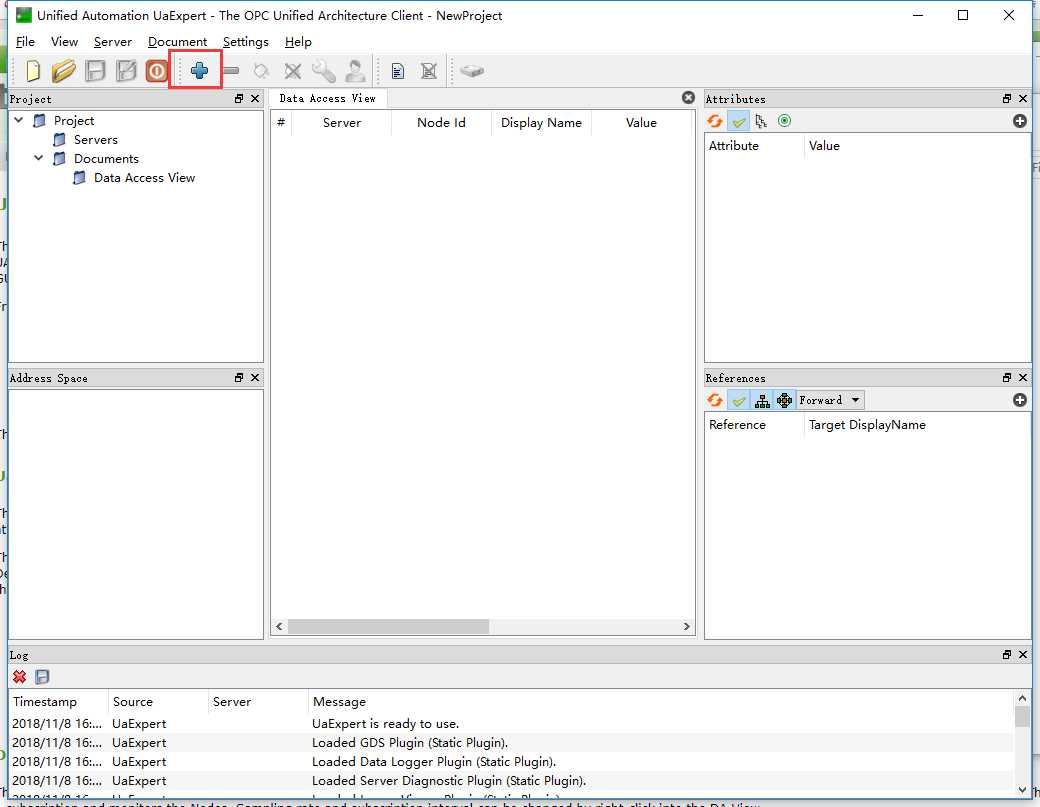Click the Data Access View horizontal scrollbar thumb
The width and height of the screenshot is (1040, 807).
pos(388,627)
